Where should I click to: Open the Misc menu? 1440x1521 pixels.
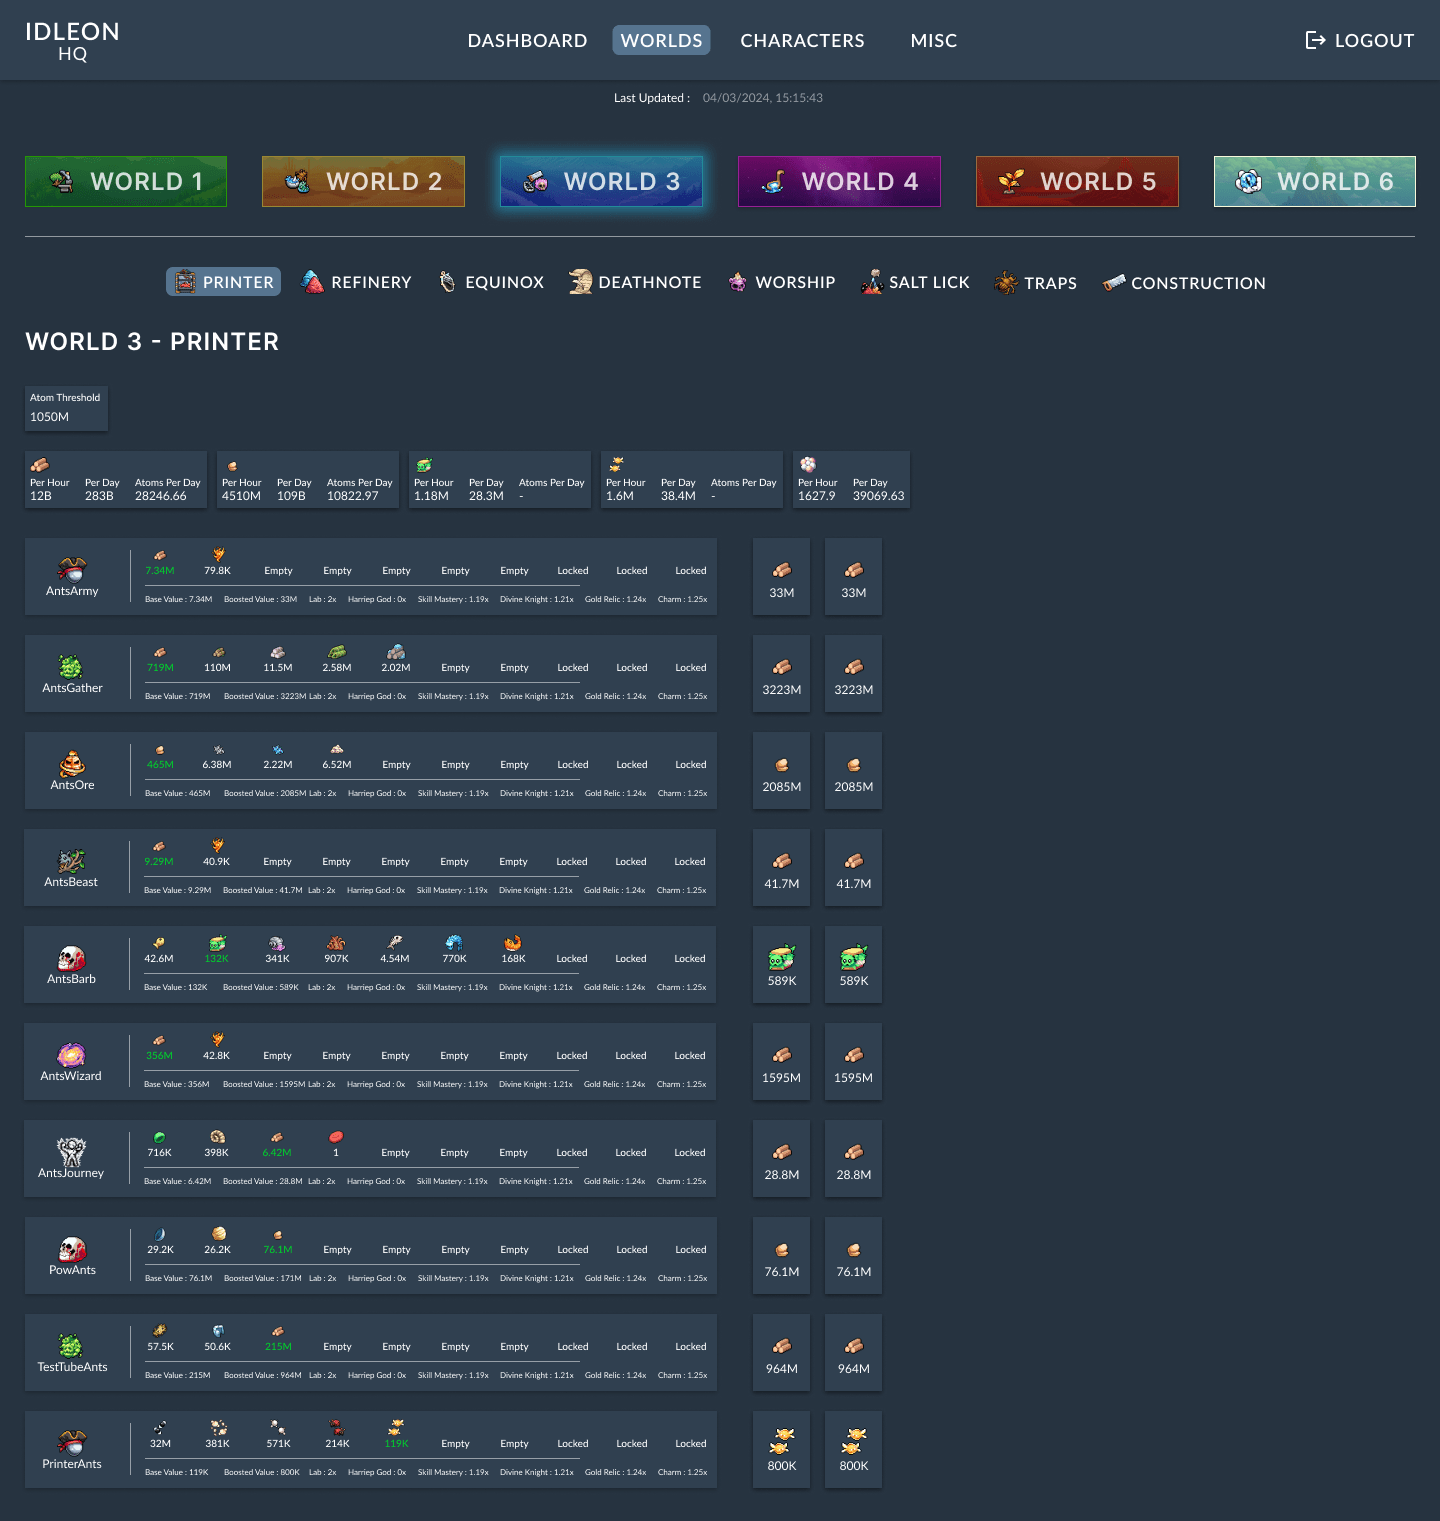(x=934, y=40)
